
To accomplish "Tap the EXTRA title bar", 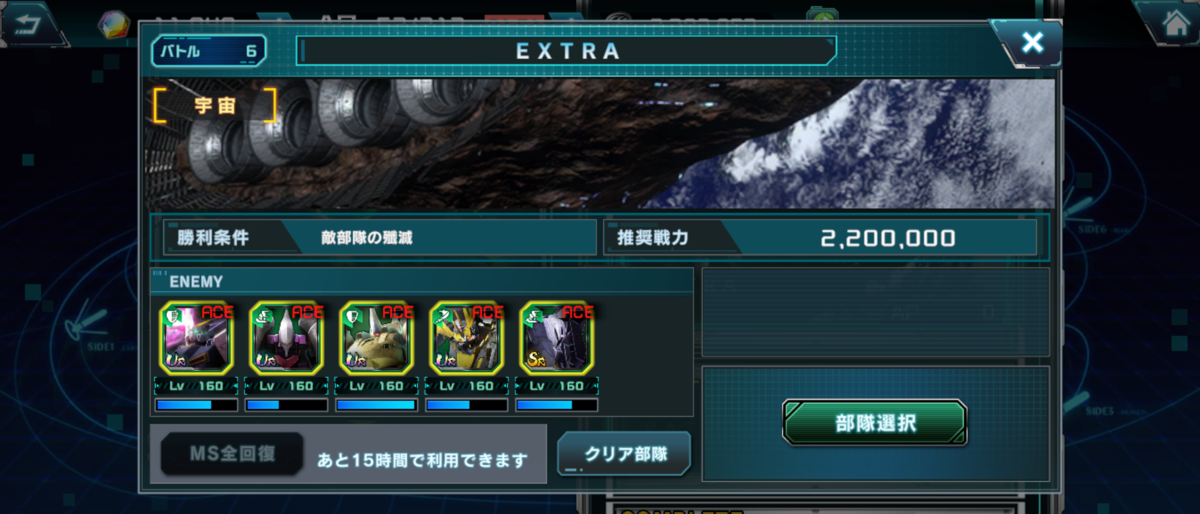I will point(566,51).
